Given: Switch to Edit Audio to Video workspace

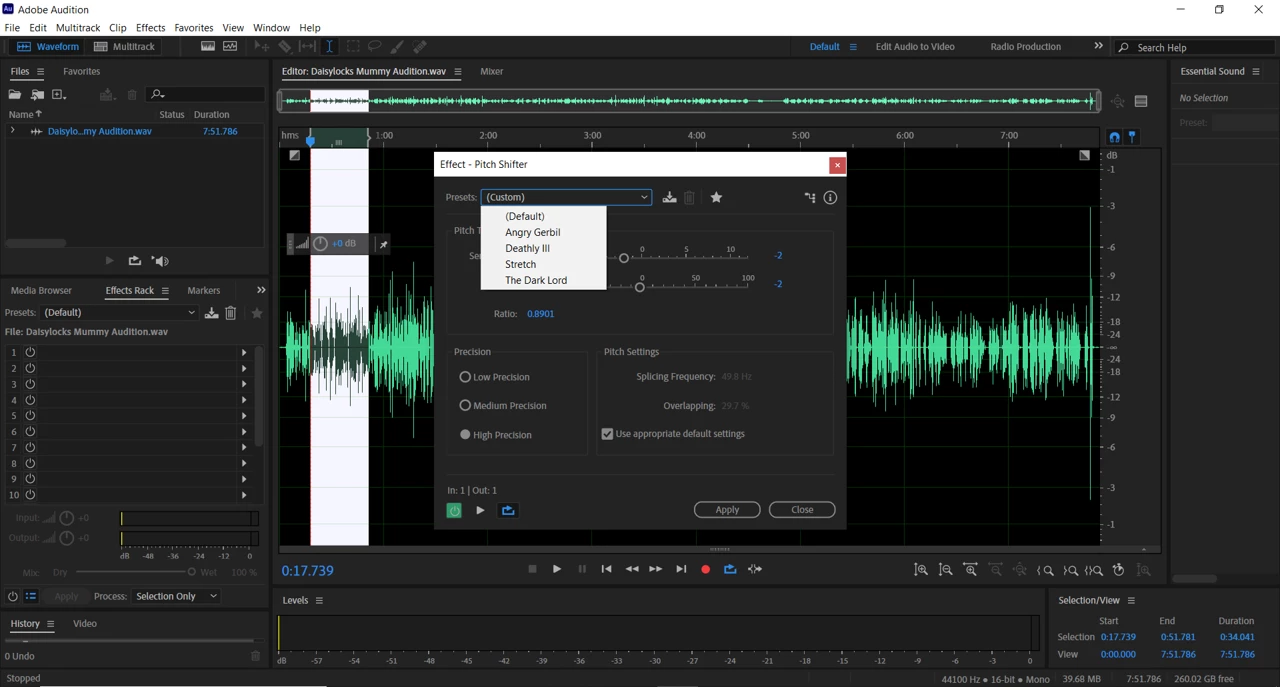Looking at the screenshot, I should coord(915,47).
